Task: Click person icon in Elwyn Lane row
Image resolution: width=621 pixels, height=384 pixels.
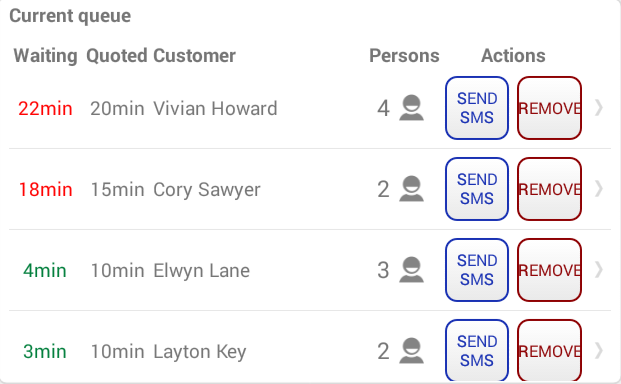Action: click(x=411, y=270)
